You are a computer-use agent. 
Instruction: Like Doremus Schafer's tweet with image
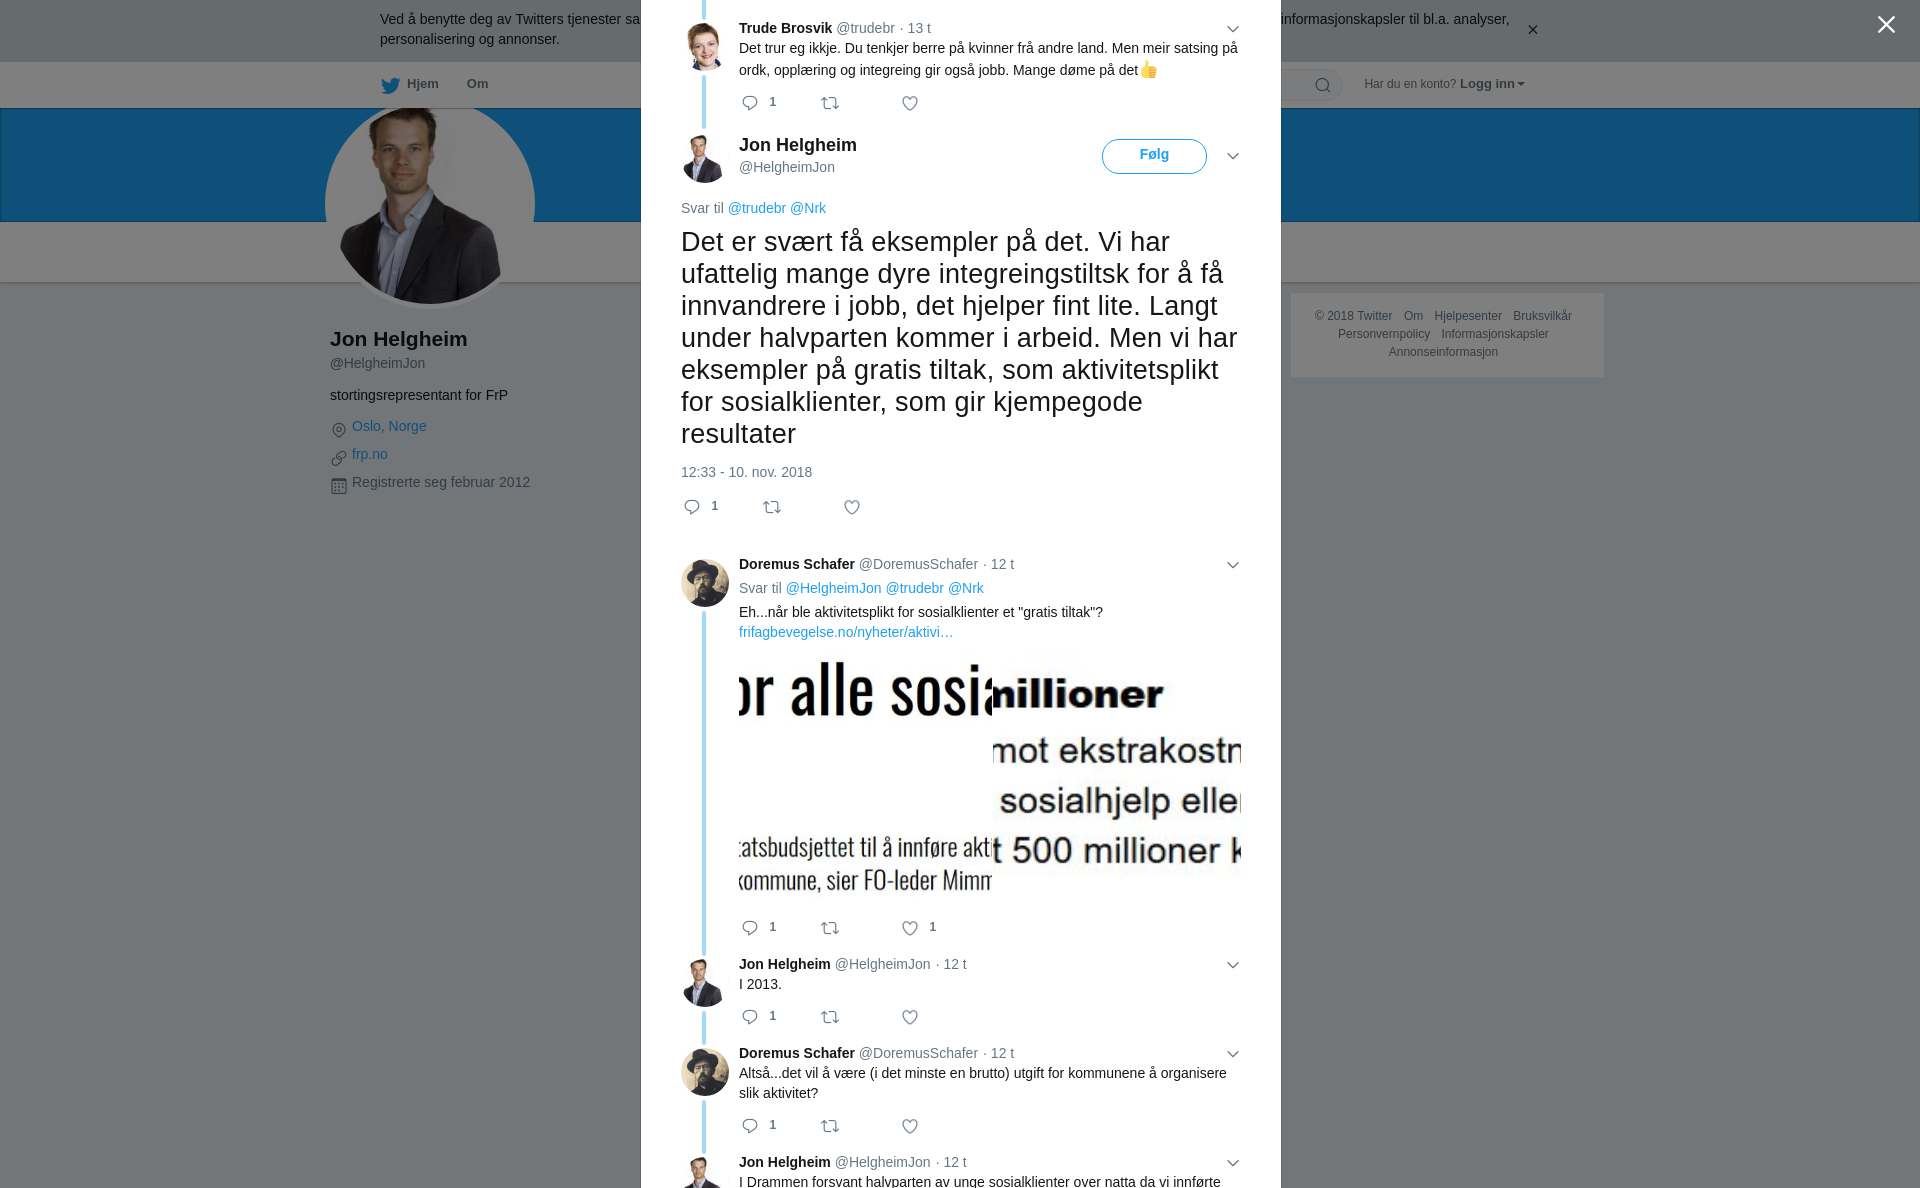tap(909, 928)
